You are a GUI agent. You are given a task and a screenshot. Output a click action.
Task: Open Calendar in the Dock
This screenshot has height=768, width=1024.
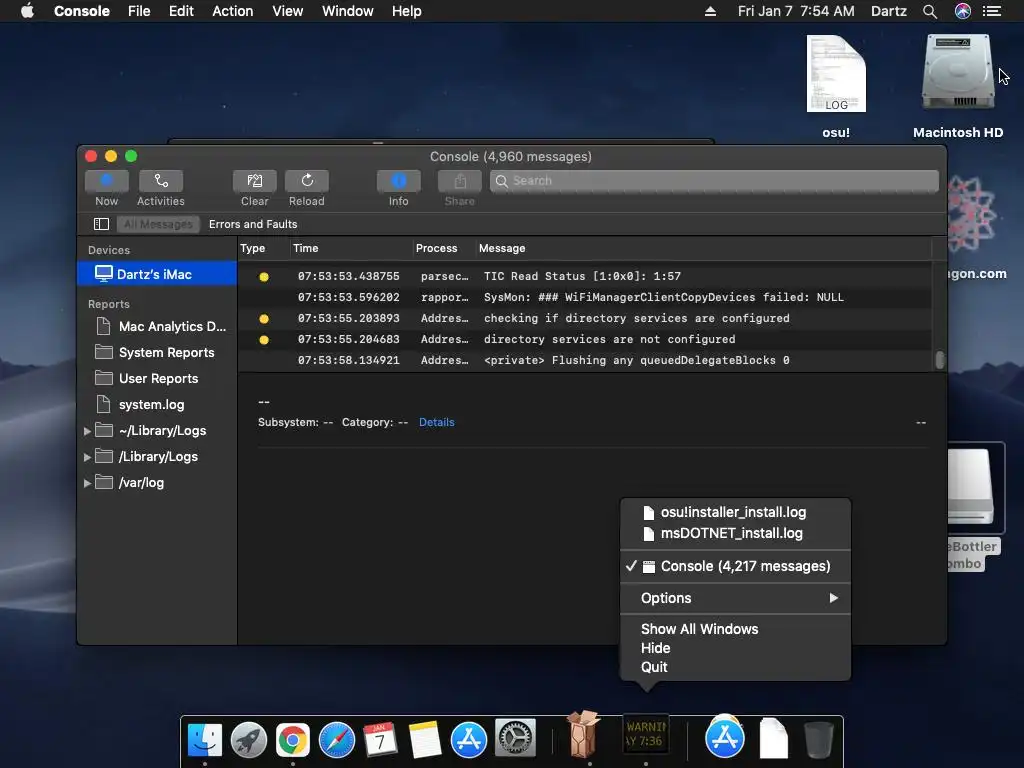380,740
